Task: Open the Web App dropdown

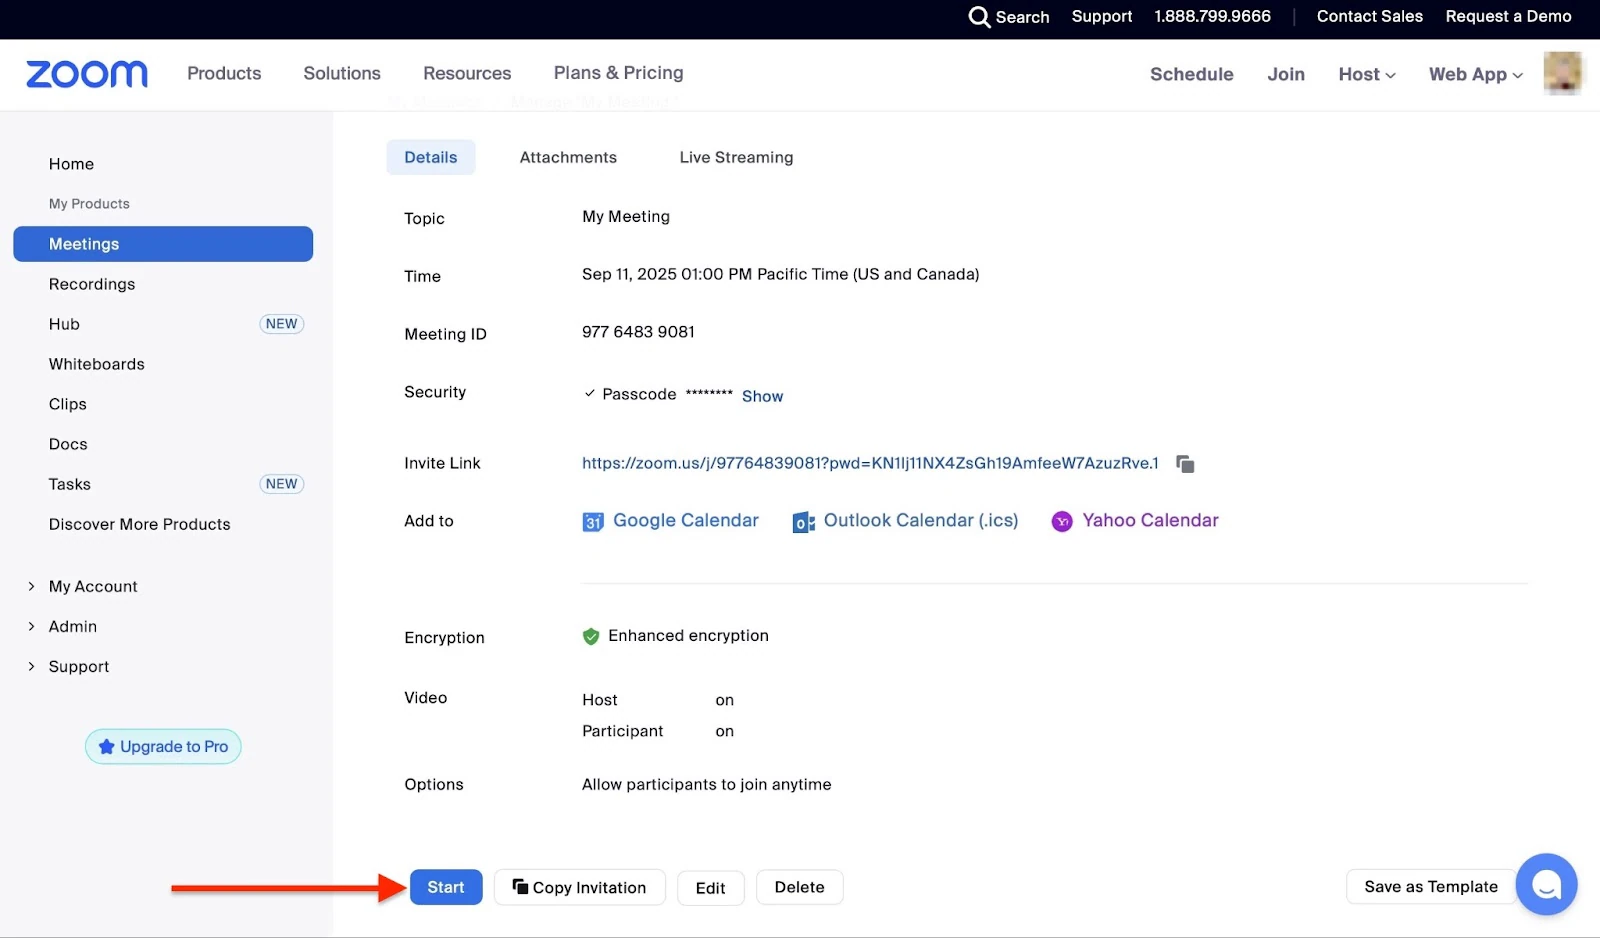Action: (1476, 74)
